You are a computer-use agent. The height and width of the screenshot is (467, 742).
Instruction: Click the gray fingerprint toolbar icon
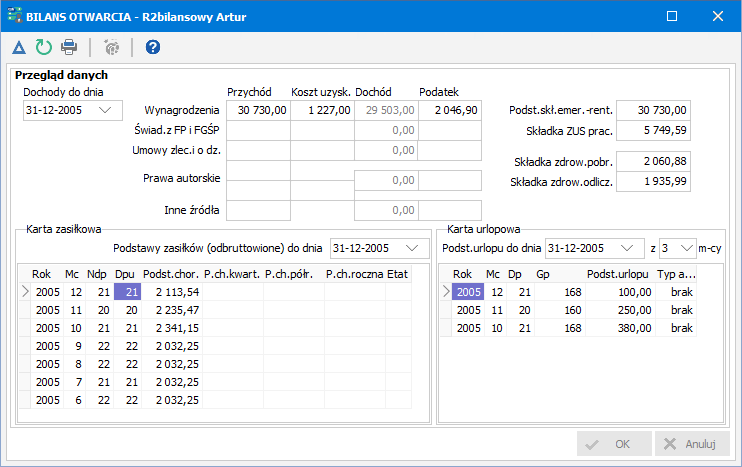coord(112,47)
